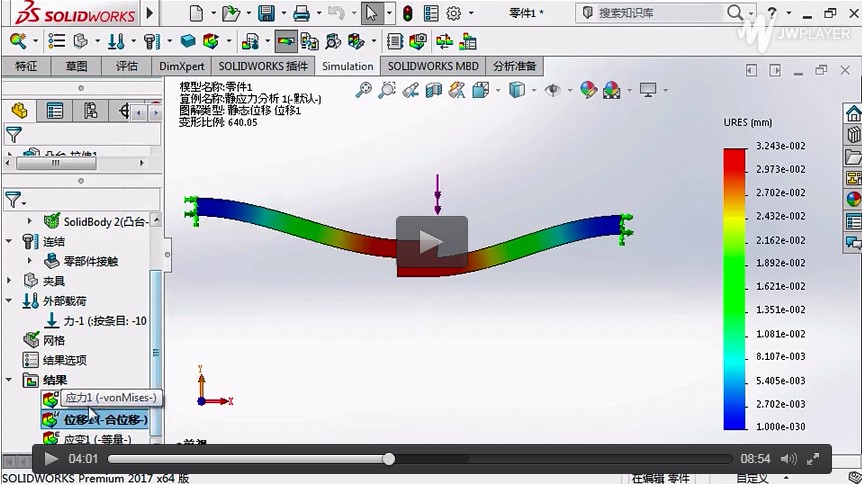The height and width of the screenshot is (485, 862).
Task: Expand the SolidBody 2 tree node
Action: click(28, 221)
